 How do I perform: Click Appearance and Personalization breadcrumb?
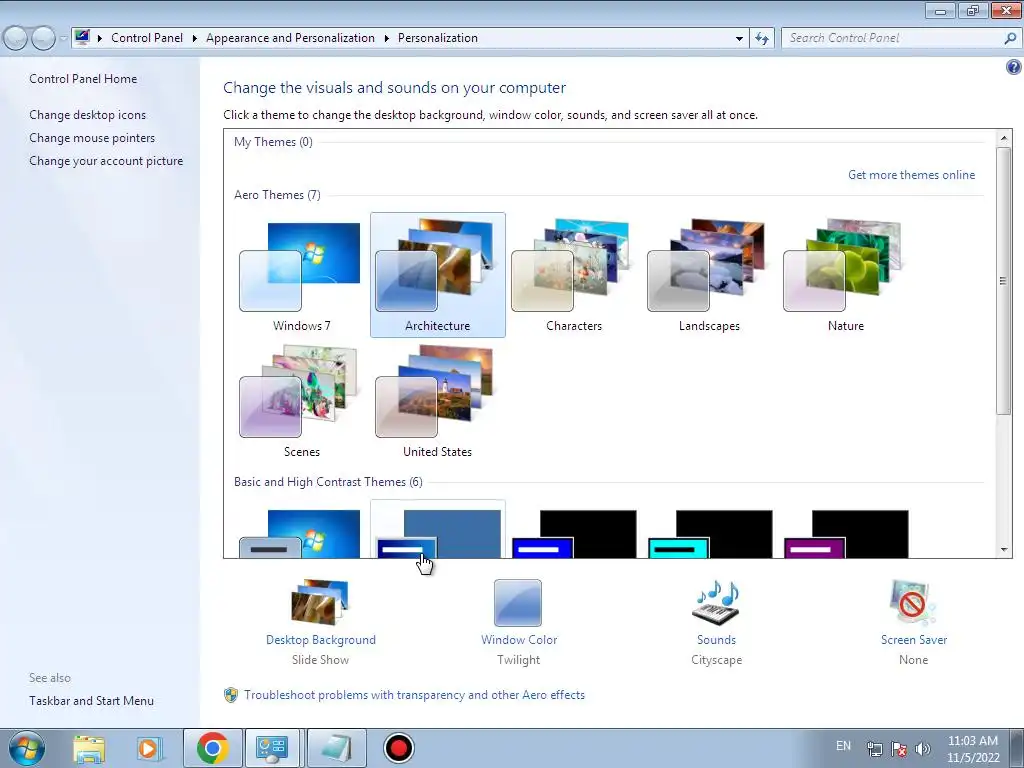[x=290, y=38]
